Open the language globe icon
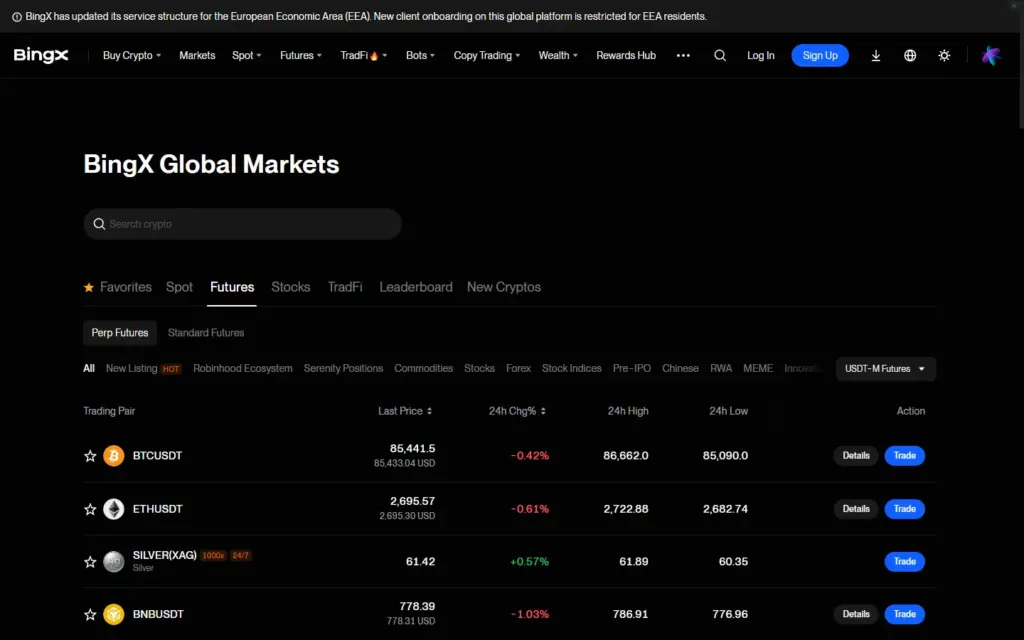This screenshot has height=640, width=1024. [910, 56]
